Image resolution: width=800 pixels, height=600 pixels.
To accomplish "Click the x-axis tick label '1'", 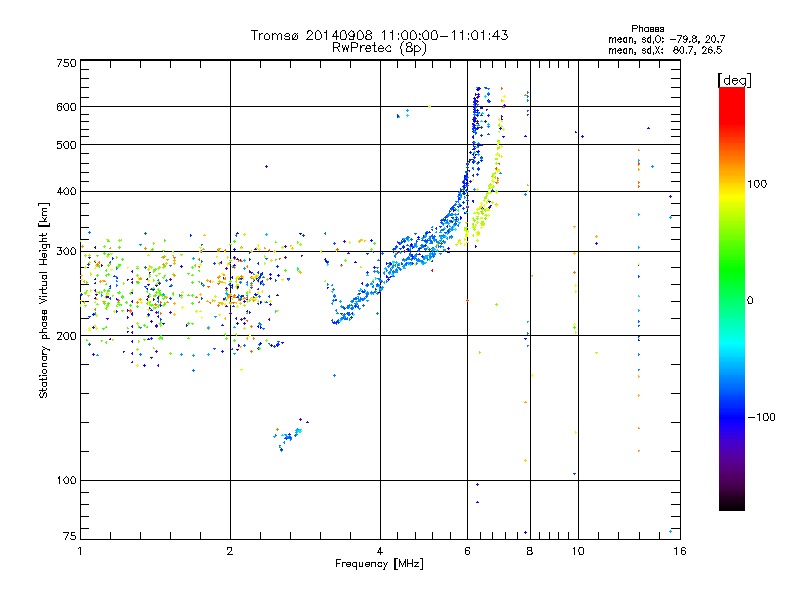I will coord(80,551).
